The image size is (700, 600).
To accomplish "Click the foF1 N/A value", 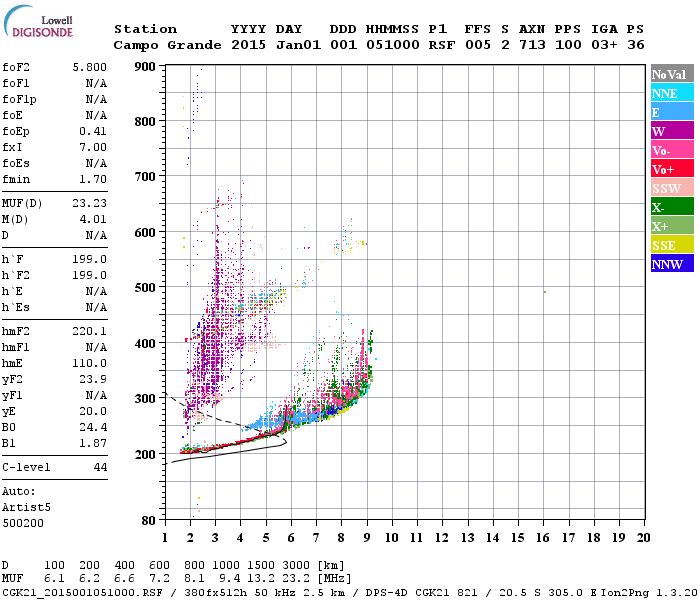I will coord(96,83).
